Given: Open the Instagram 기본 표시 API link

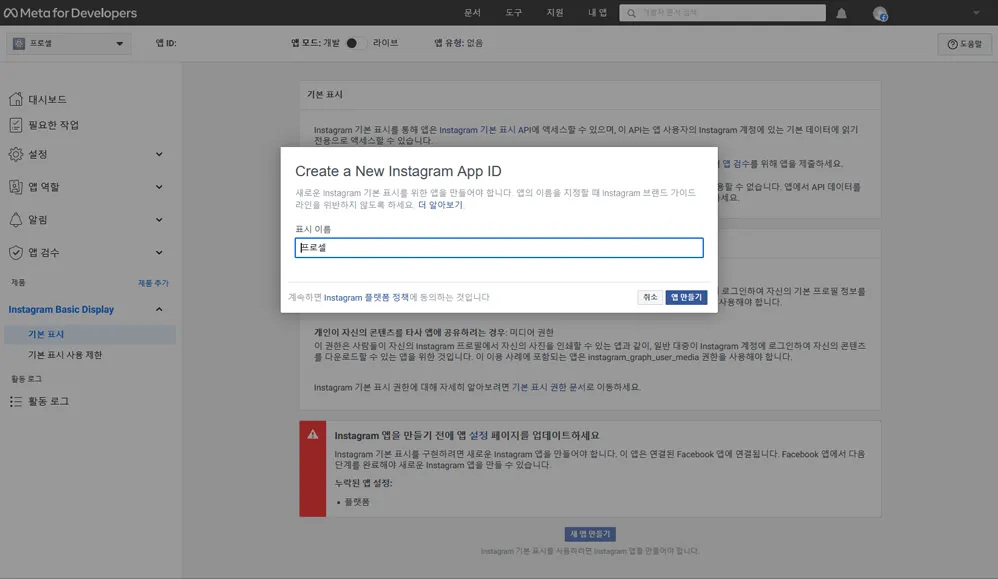Looking at the screenshot, I should pos(485,130).
